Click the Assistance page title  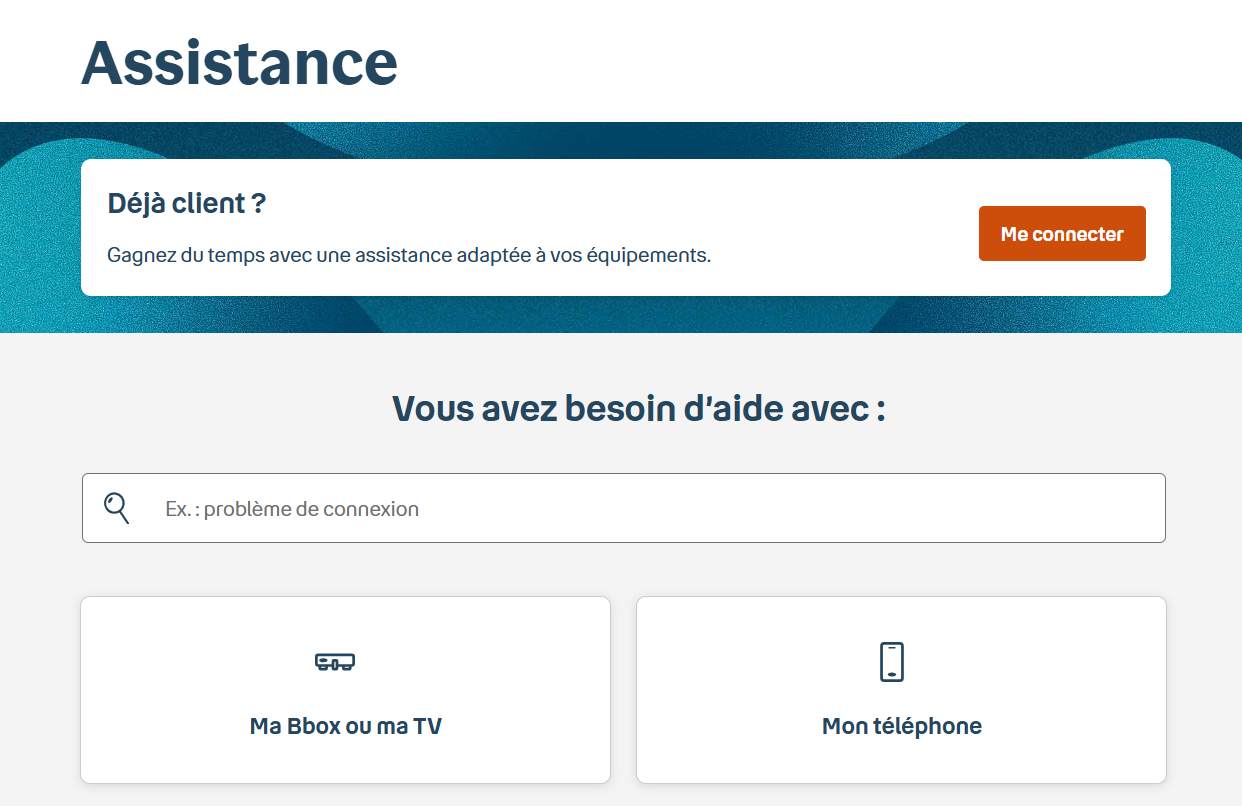pos(239,62)
